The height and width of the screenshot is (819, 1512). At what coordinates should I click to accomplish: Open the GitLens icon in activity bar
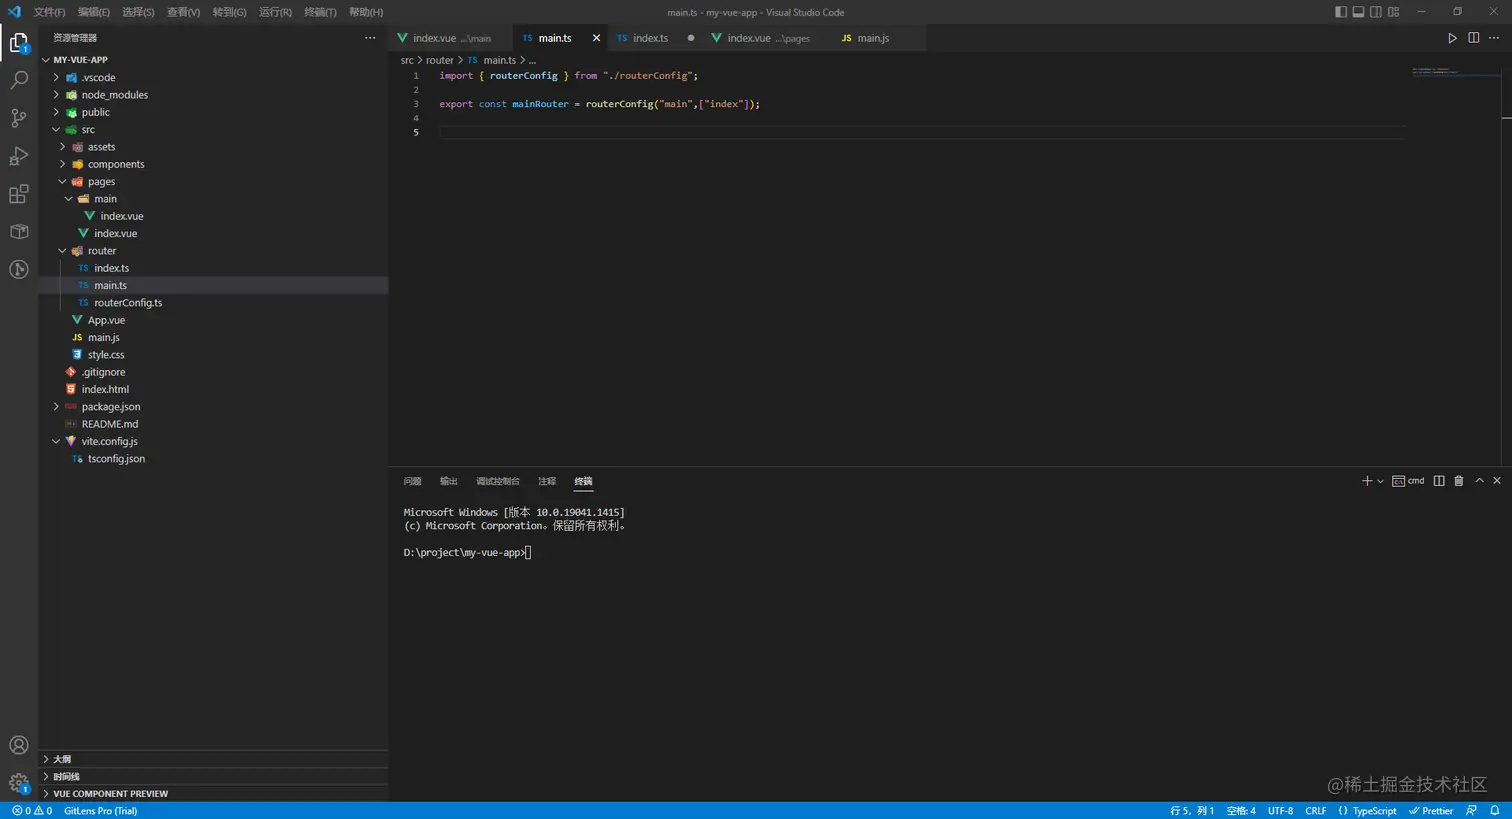[x=19, y=269]
